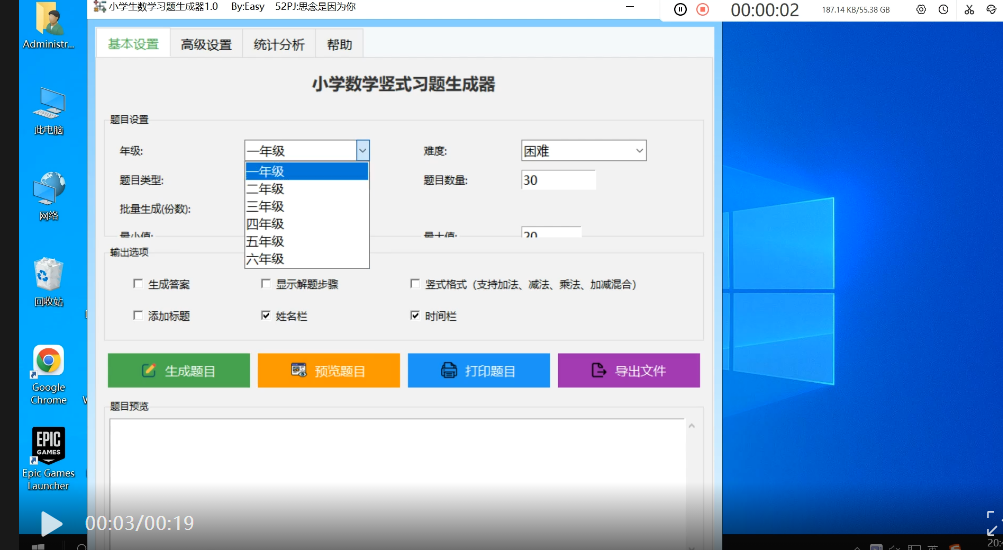
Task: Click inside the 题目预览 text area
Action: tap(397, 483)
